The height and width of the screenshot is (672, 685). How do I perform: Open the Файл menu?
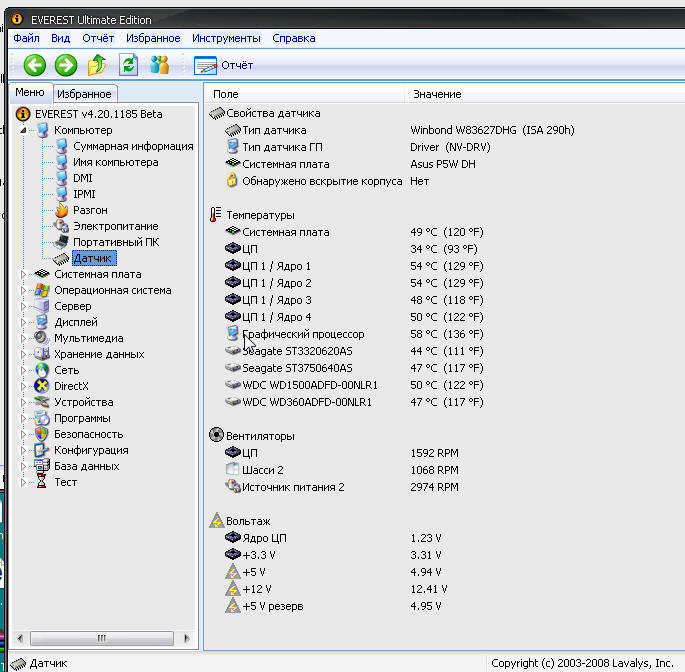[26, 38]
